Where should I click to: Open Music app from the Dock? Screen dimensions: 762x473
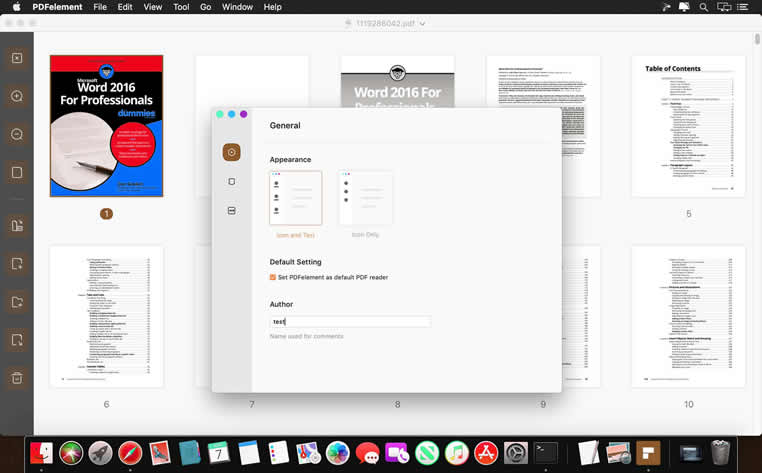456,453
